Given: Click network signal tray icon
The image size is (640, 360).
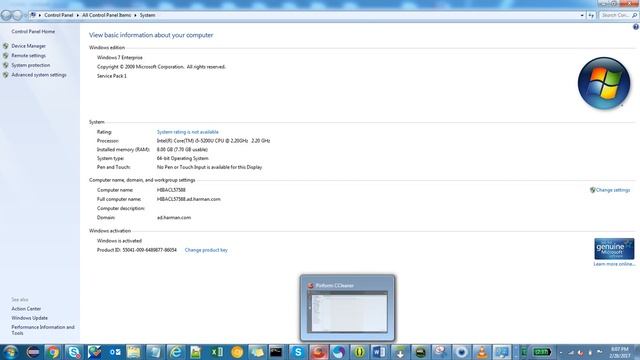Looking at the screenshot, I should (x=571, y=352).
